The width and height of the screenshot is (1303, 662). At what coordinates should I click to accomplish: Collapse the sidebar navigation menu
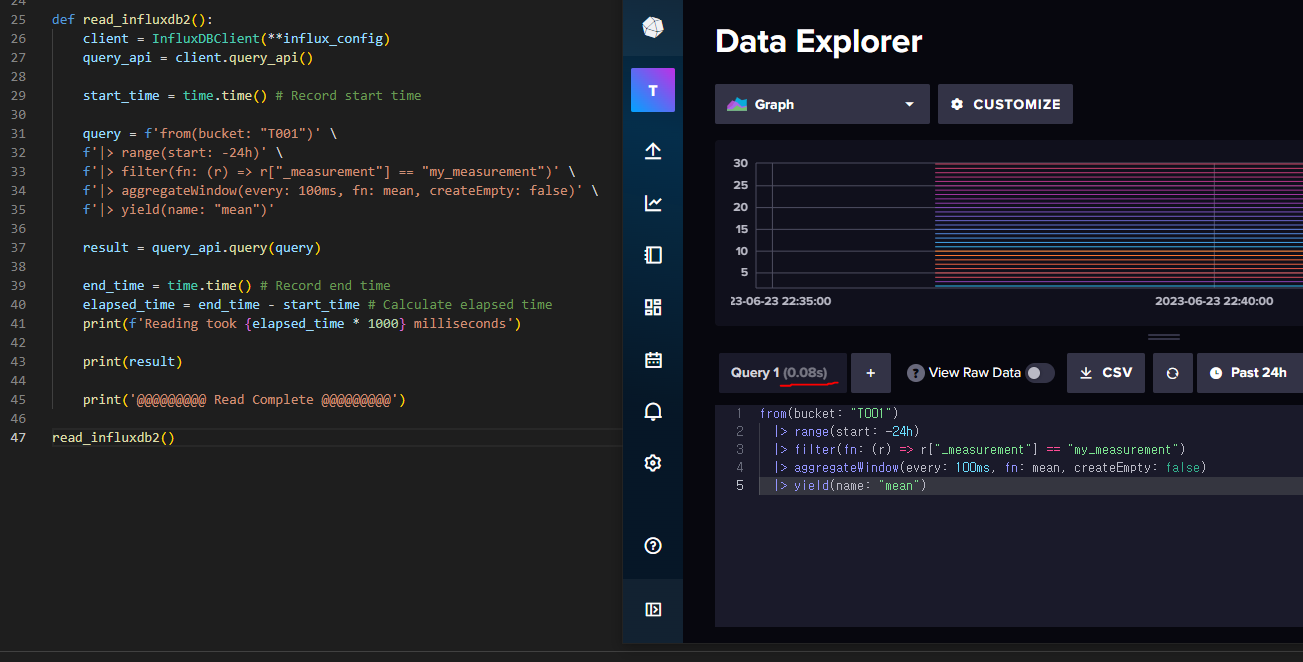coord(652,609)
